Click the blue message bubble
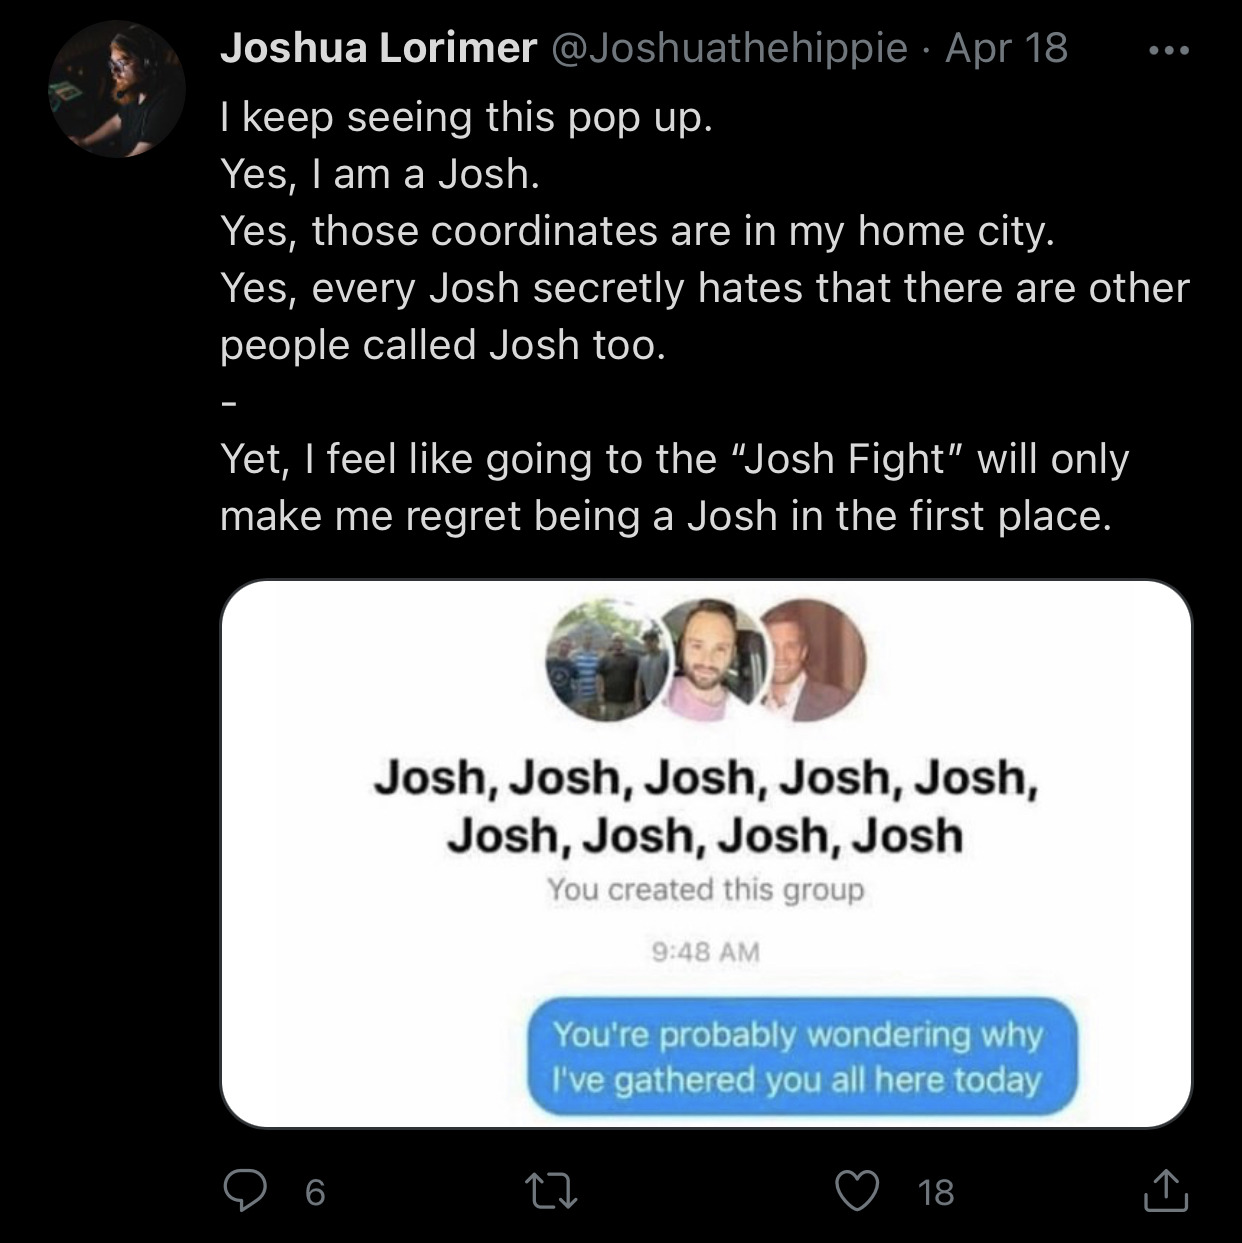Image resolution: width=1242 pixels, height=1243 pixels. (801, 1057)
